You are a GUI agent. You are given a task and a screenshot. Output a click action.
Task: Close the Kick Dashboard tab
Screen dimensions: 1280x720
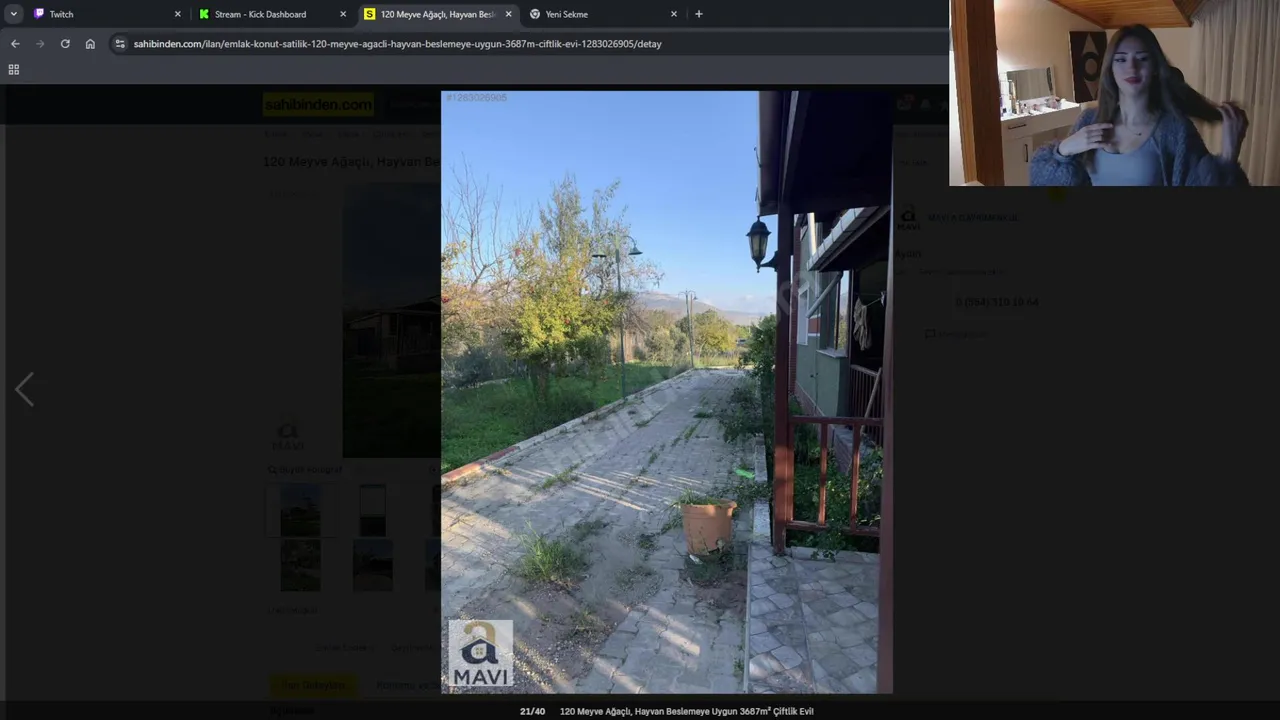(343, 14)
